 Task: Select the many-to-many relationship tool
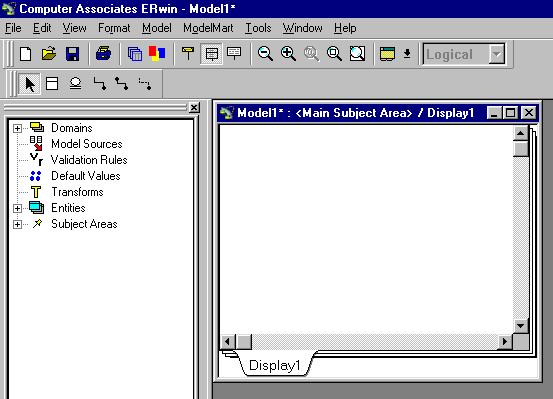[122, 84]
